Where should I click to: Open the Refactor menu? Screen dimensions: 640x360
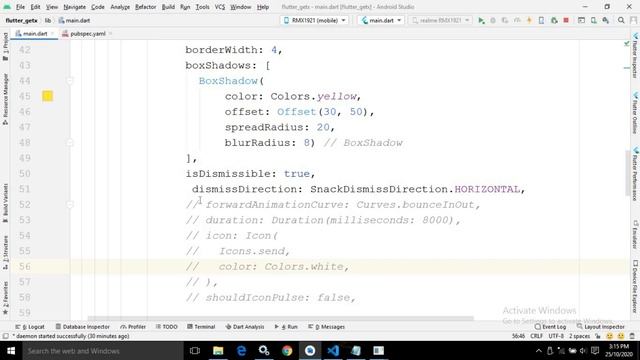tap(146, 7)
